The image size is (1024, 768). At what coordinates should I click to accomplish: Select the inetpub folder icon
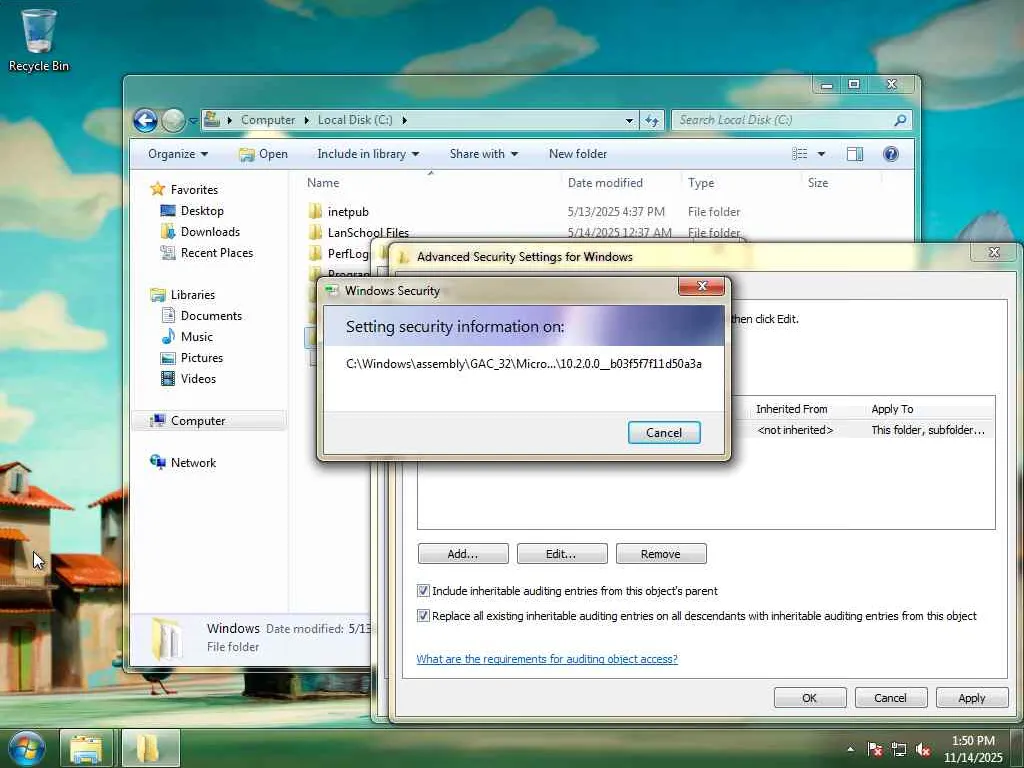(x=315, y=211)
